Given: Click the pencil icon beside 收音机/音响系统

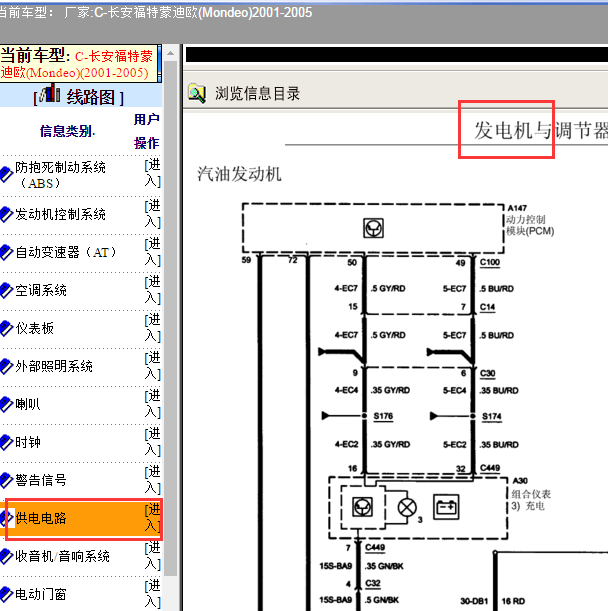Looking at the screenshot, I should pos(6,556).
